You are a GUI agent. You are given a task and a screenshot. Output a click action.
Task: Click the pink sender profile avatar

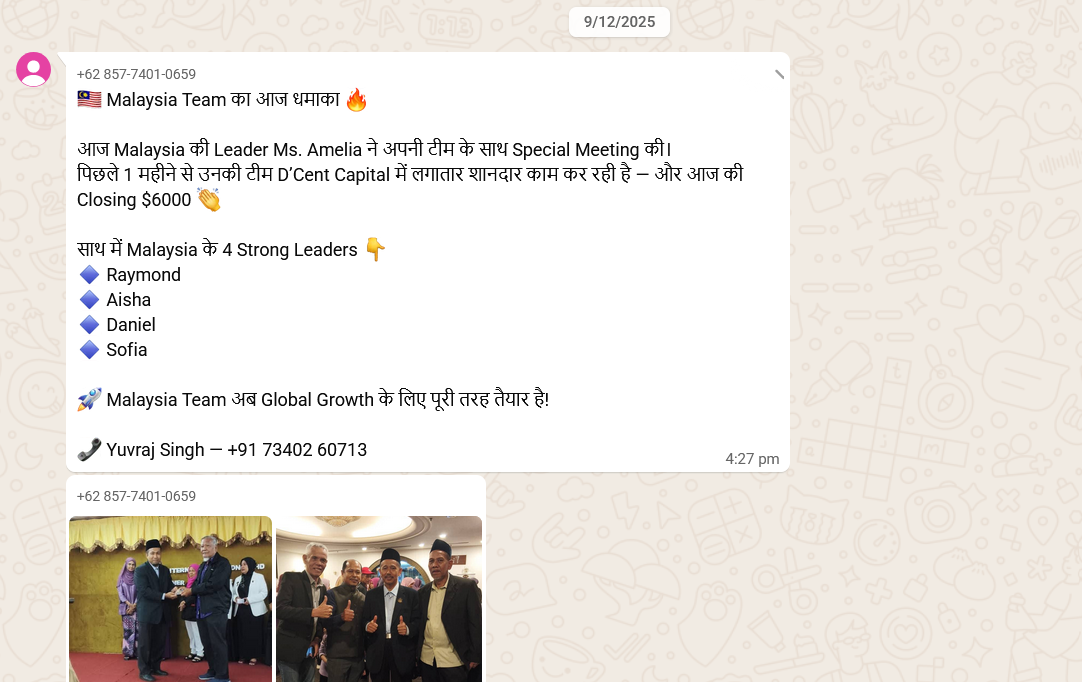click(x=33, y=69)
